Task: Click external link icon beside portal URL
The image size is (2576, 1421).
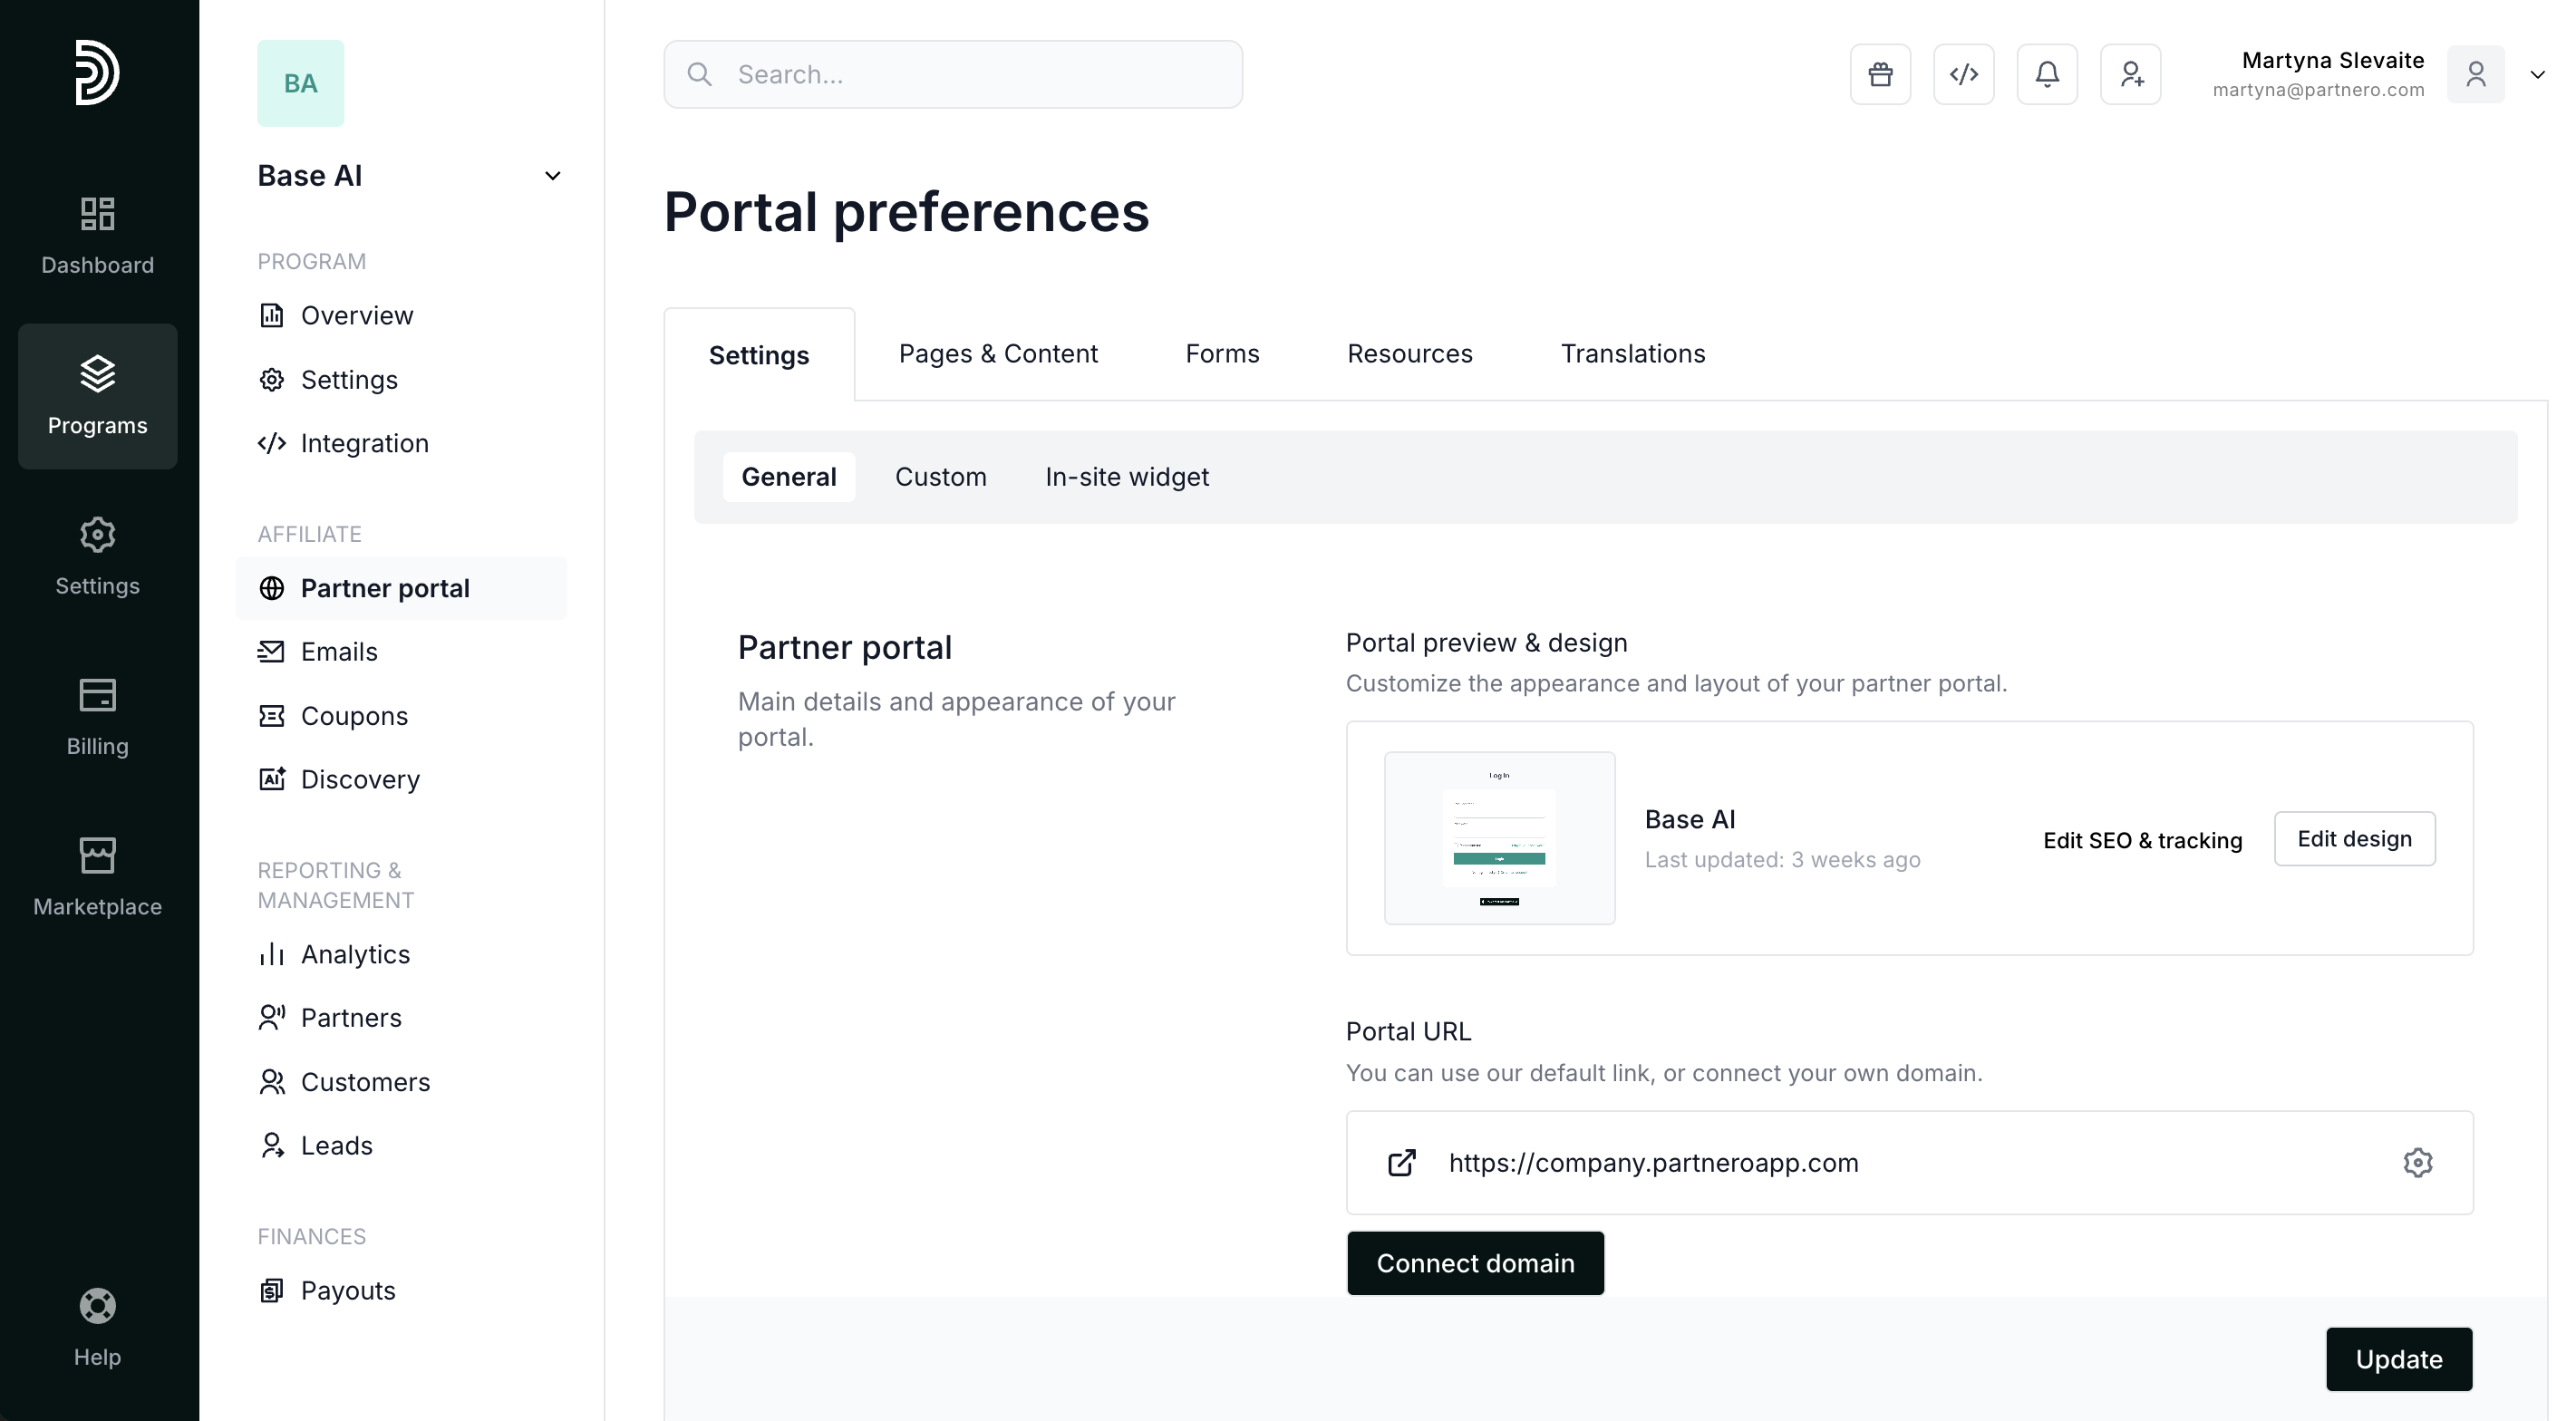Action: point(1402,1163)
